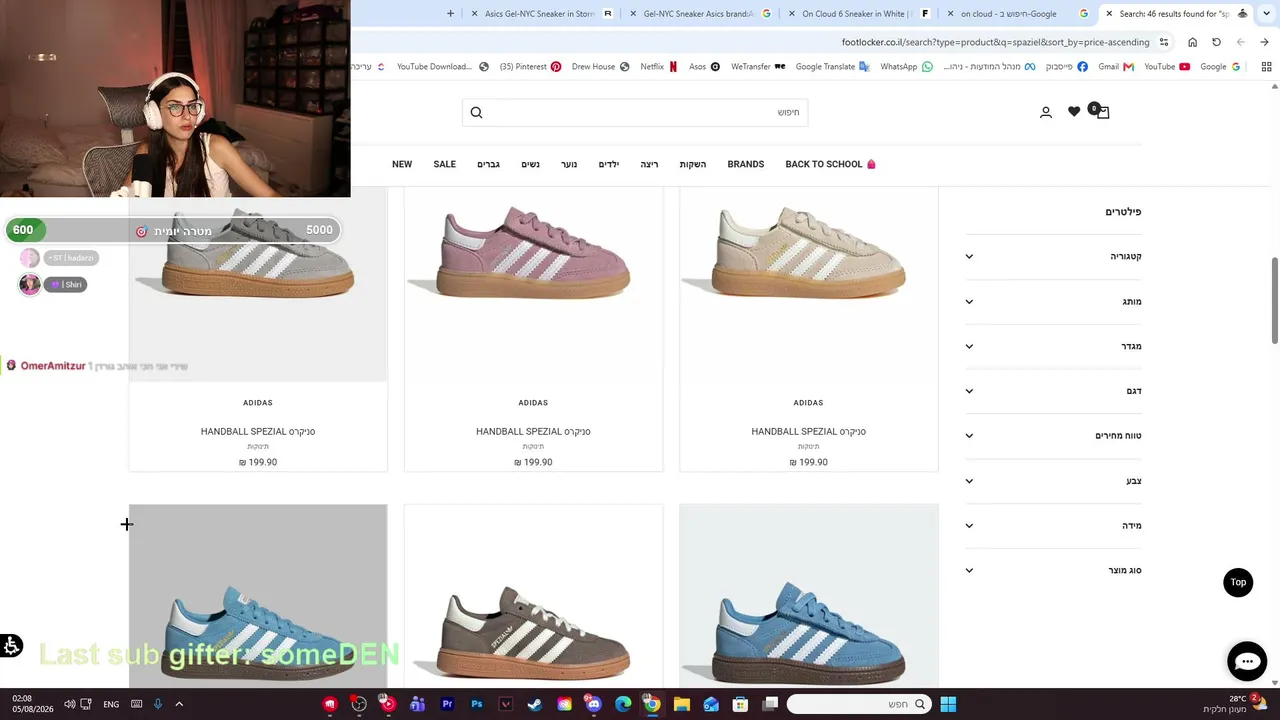Open a new browser tab

(x=450, y=14)
